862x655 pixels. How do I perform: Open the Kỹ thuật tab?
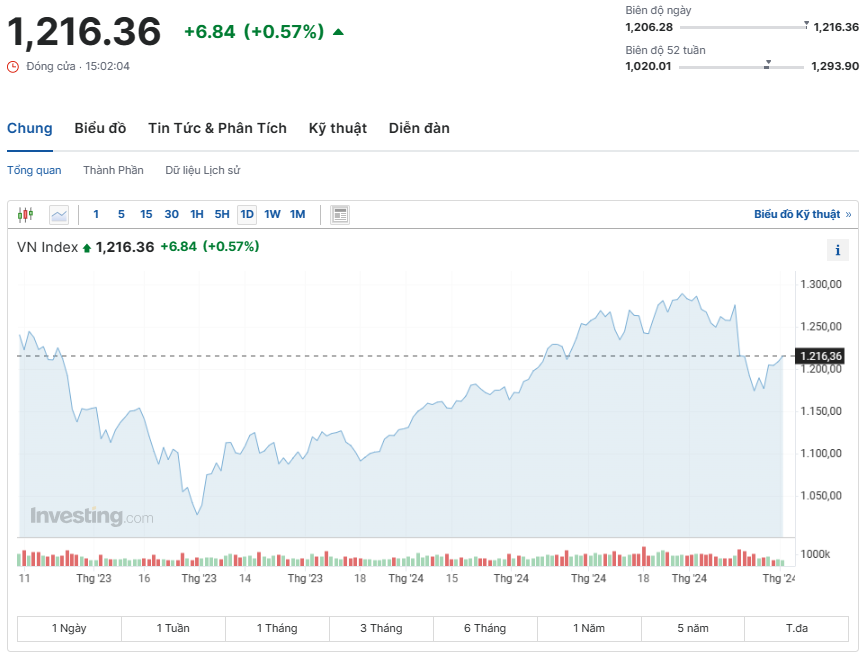337,128
